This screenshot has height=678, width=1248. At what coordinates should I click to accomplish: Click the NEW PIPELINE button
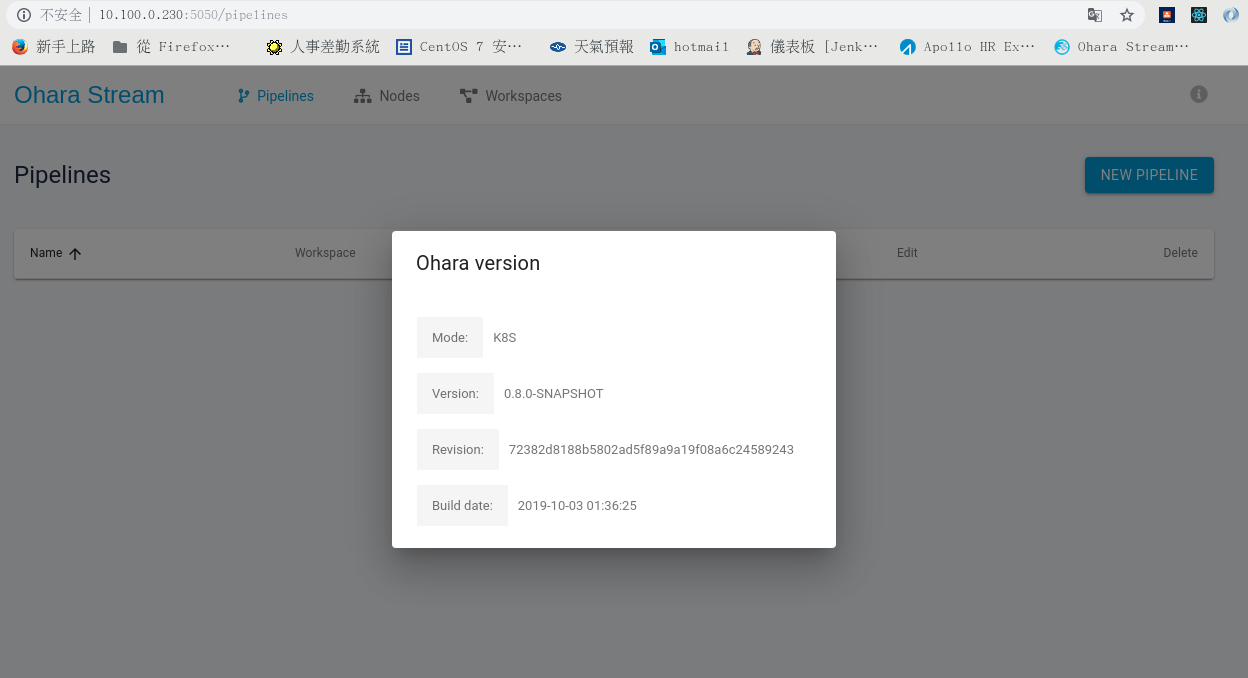click(1149, 175)
